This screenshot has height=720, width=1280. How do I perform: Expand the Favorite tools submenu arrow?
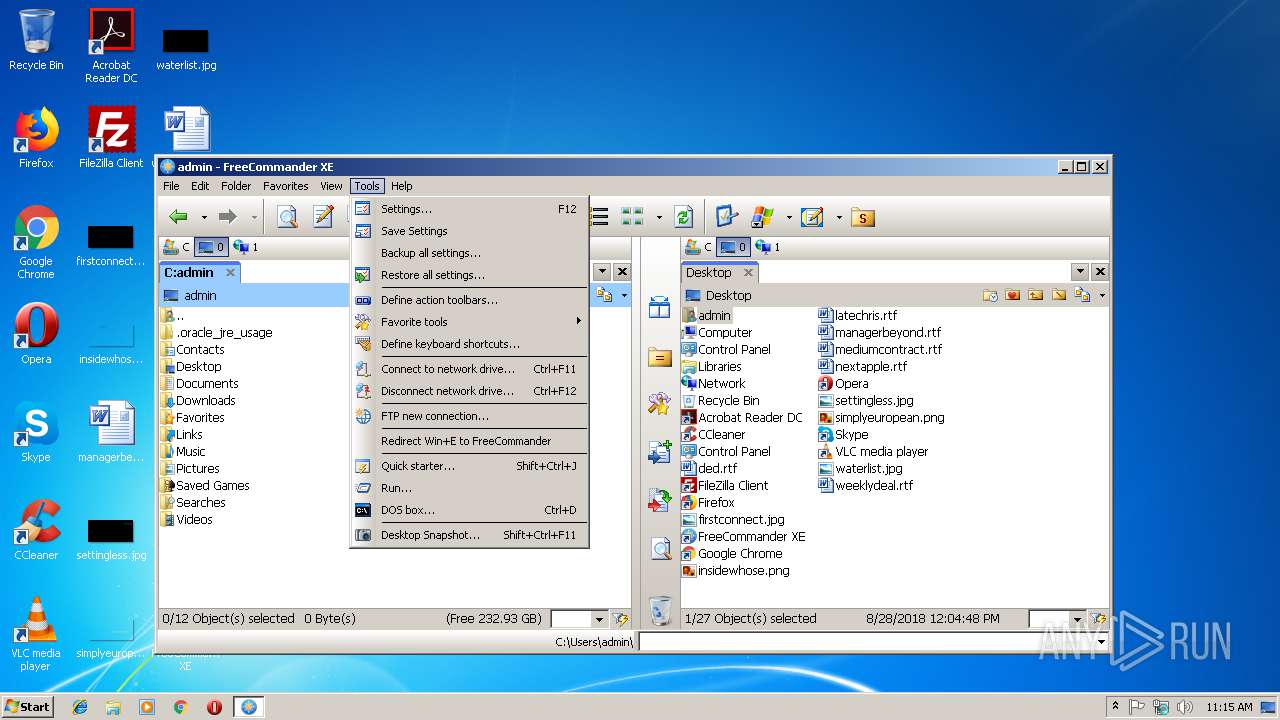point(578,322)
